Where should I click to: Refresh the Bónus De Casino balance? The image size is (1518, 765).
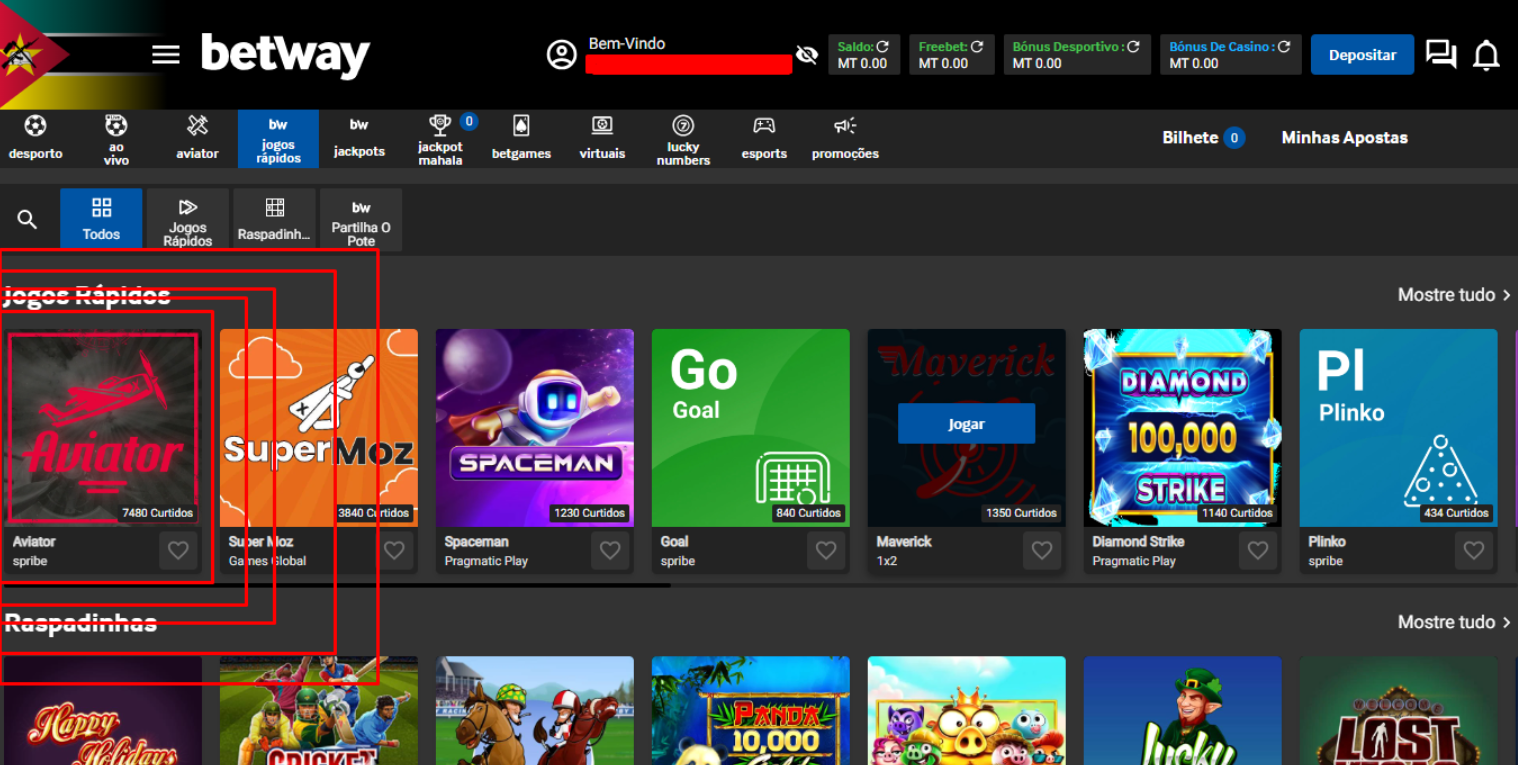coord(1284,46)
